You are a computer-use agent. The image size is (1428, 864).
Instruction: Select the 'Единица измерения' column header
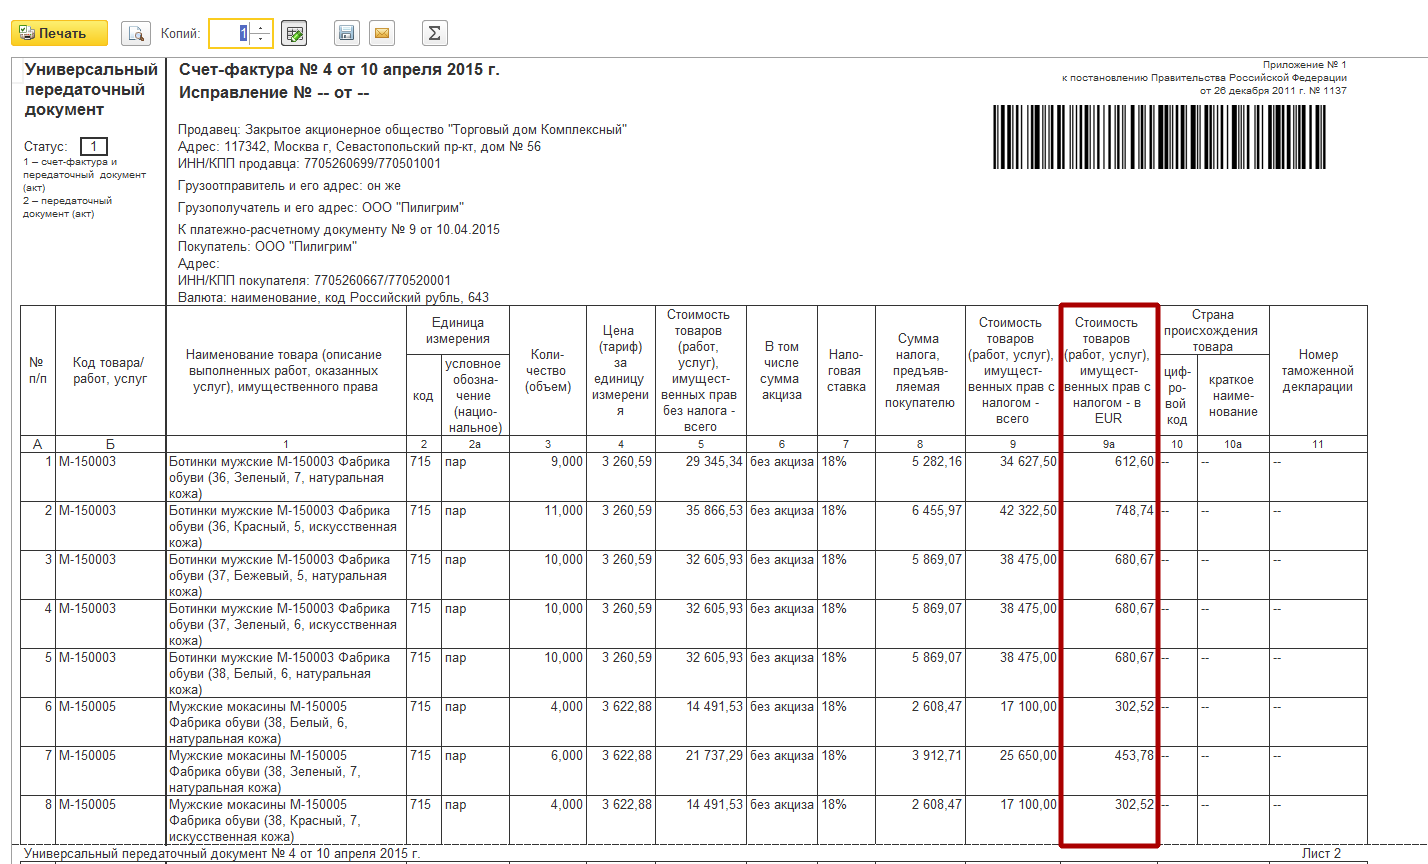pos(458,331)
